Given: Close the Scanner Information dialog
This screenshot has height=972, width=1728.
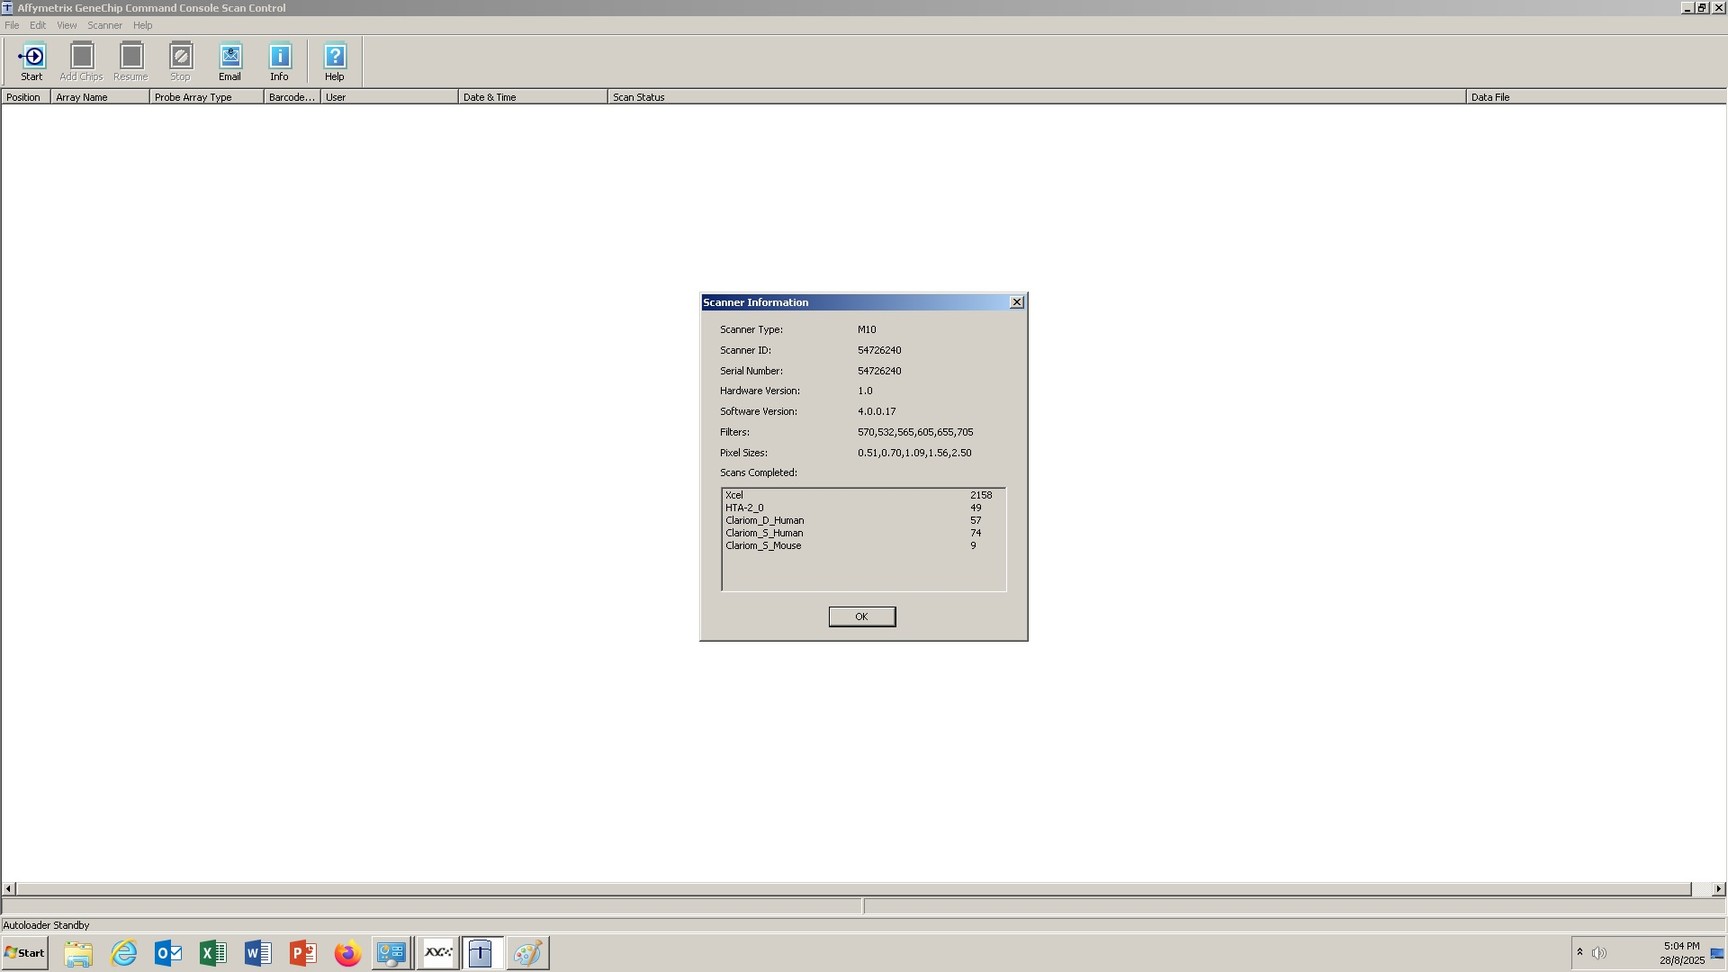Looking at the screenshot, I should tap(1017, 302).
